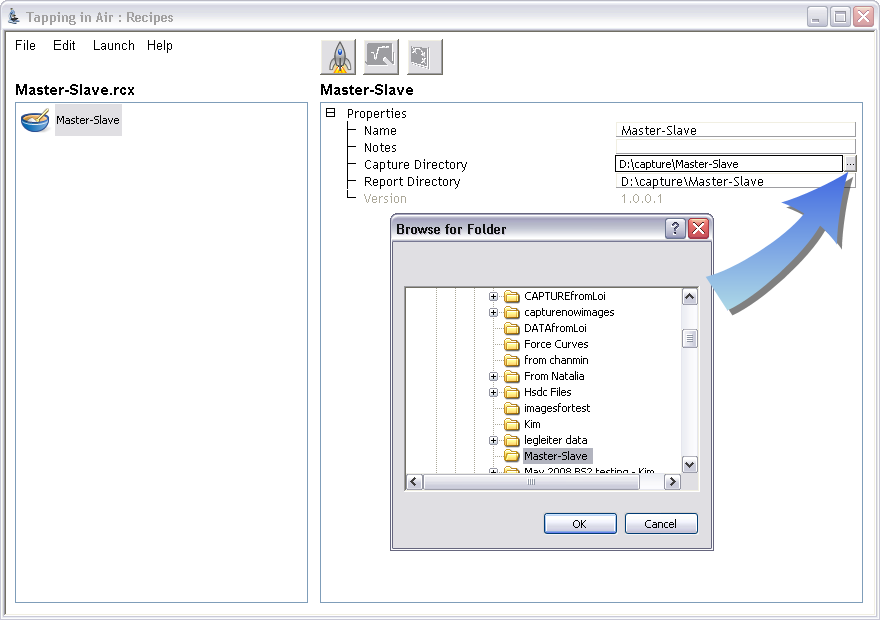Click the rocket launch toolbar icon
880x620 pixels.
click(x=338, y=57)
